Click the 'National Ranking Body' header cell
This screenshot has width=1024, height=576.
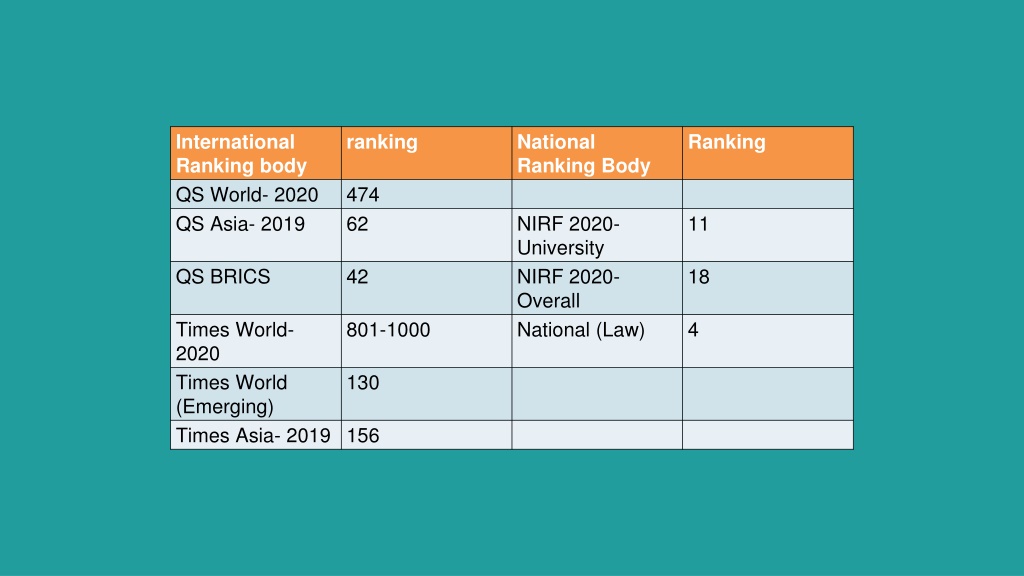click(x=597, y=153)
